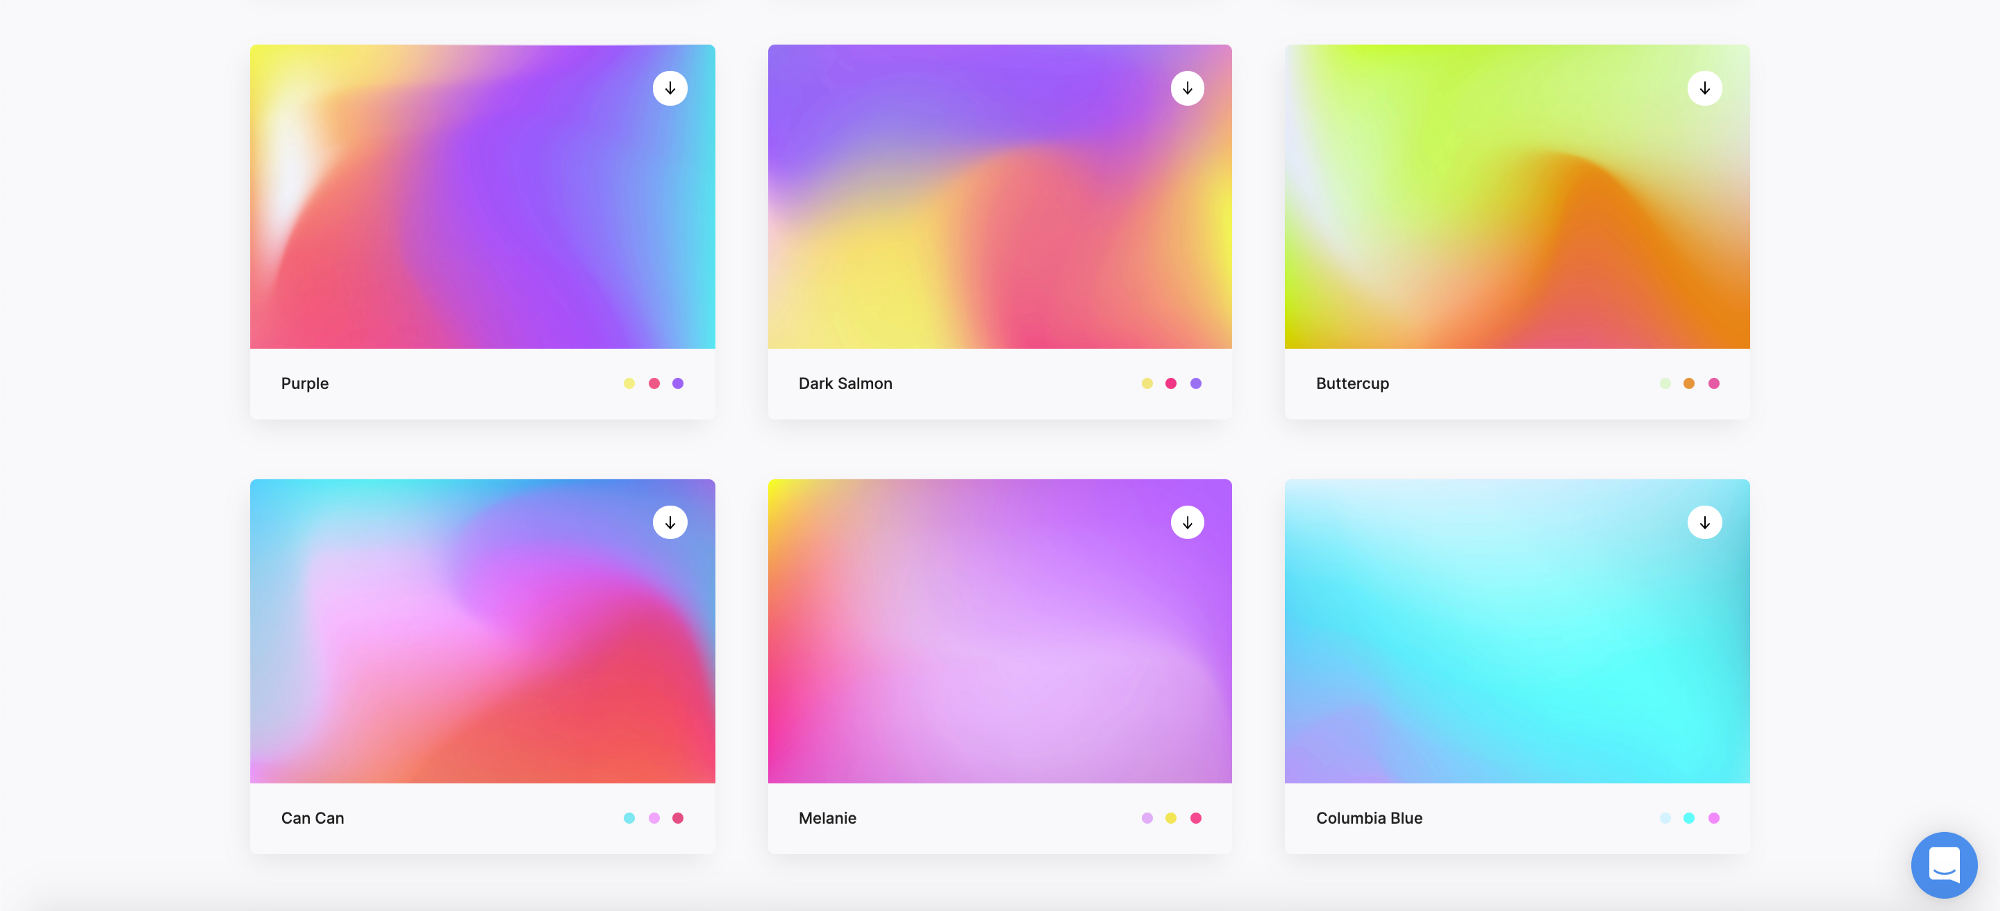Open the chat support widget
Image resolution: width=2000 pixels, height=911 pixels.
[x=1943, y=864]
